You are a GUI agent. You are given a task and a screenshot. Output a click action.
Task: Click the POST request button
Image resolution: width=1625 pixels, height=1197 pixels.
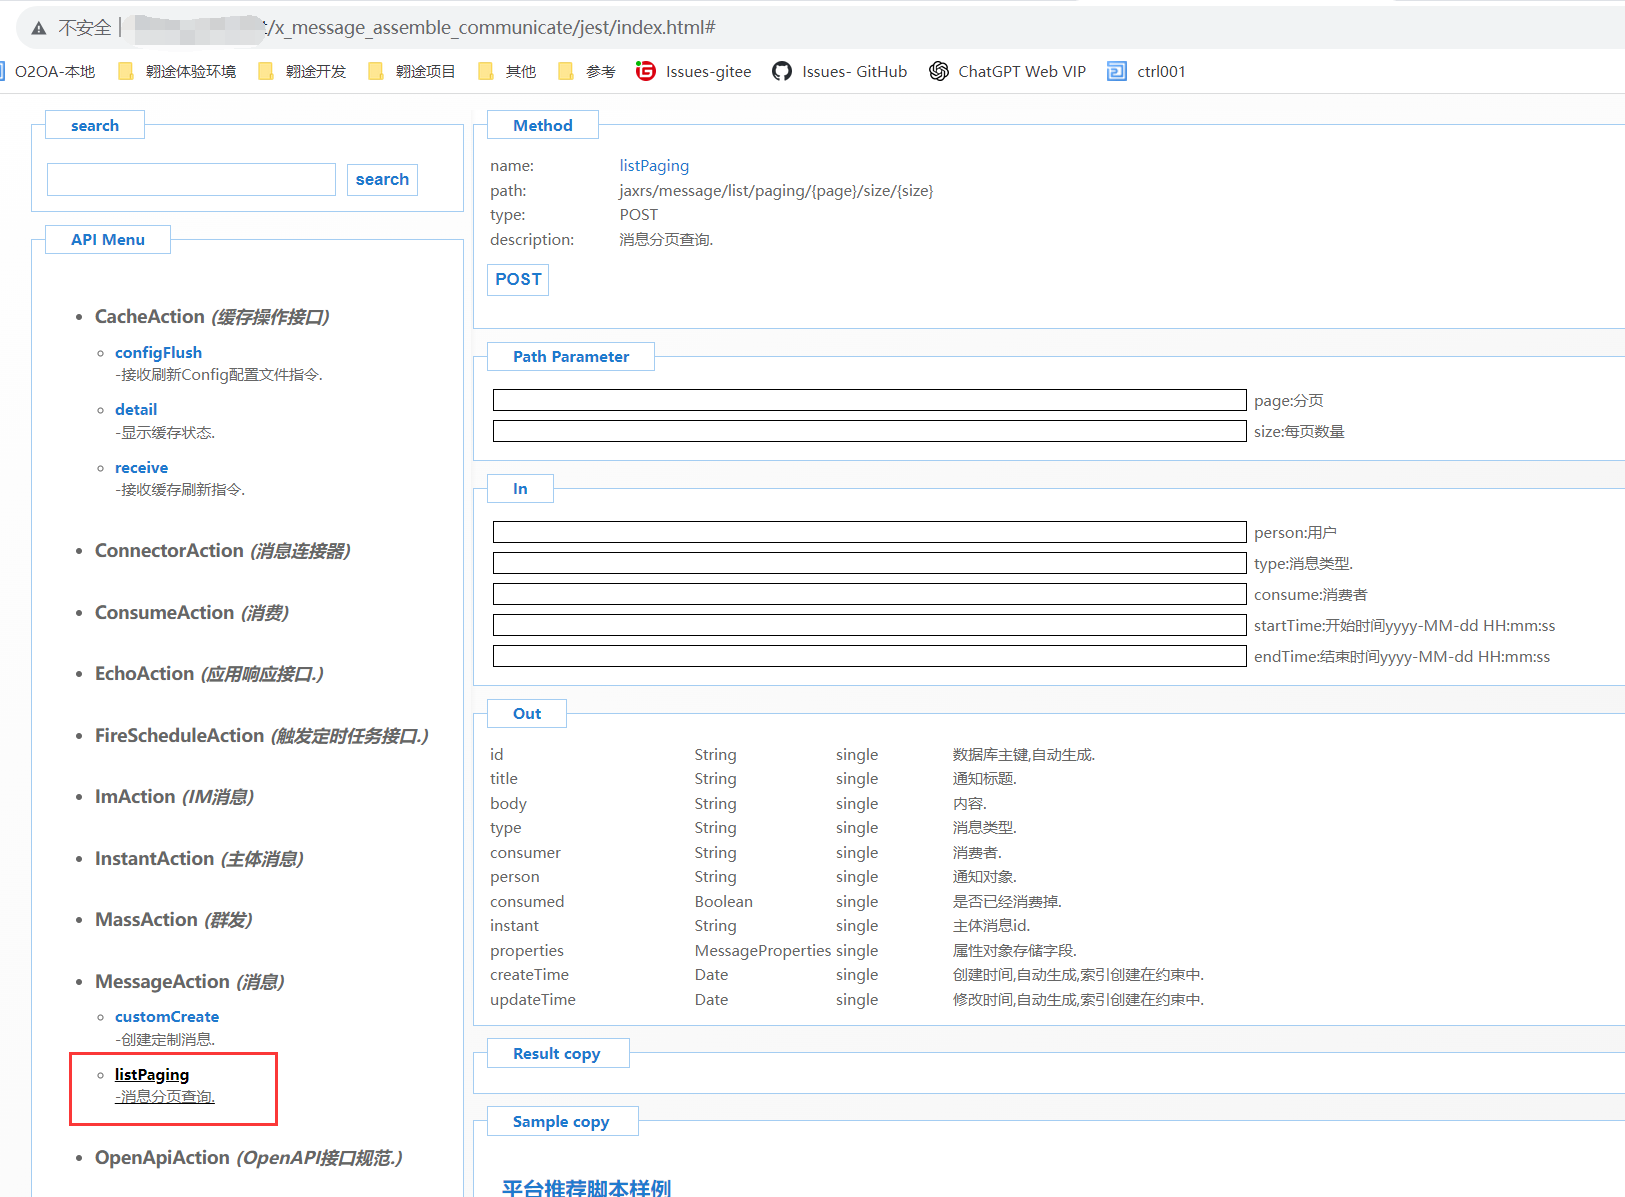pyautogui.click(x=518, y=280)
